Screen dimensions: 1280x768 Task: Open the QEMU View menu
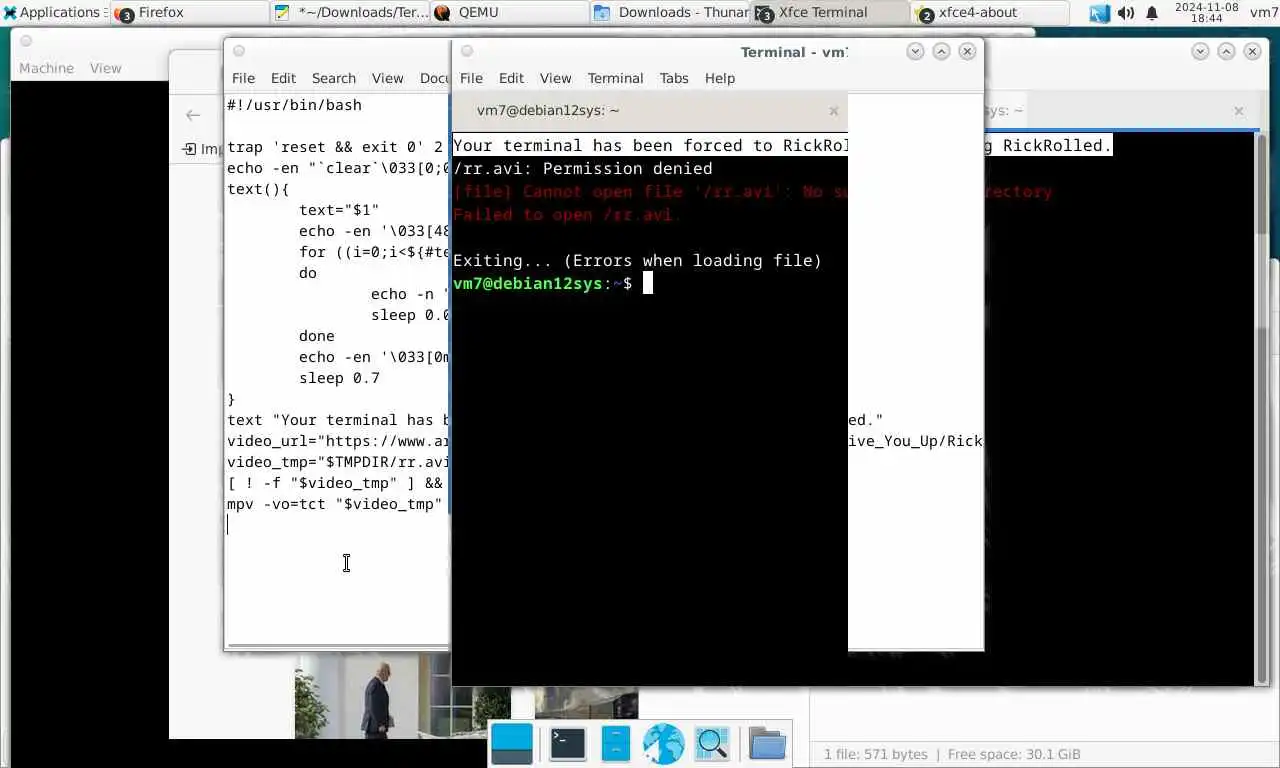tap(106, 68)
